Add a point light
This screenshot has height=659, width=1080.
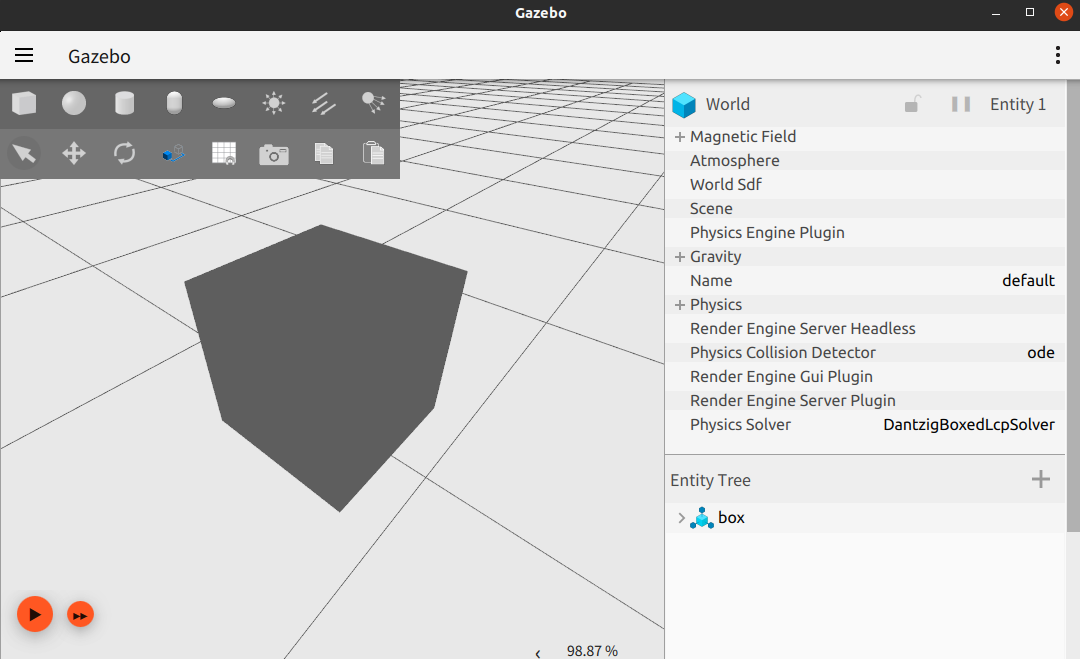(273, 103)
